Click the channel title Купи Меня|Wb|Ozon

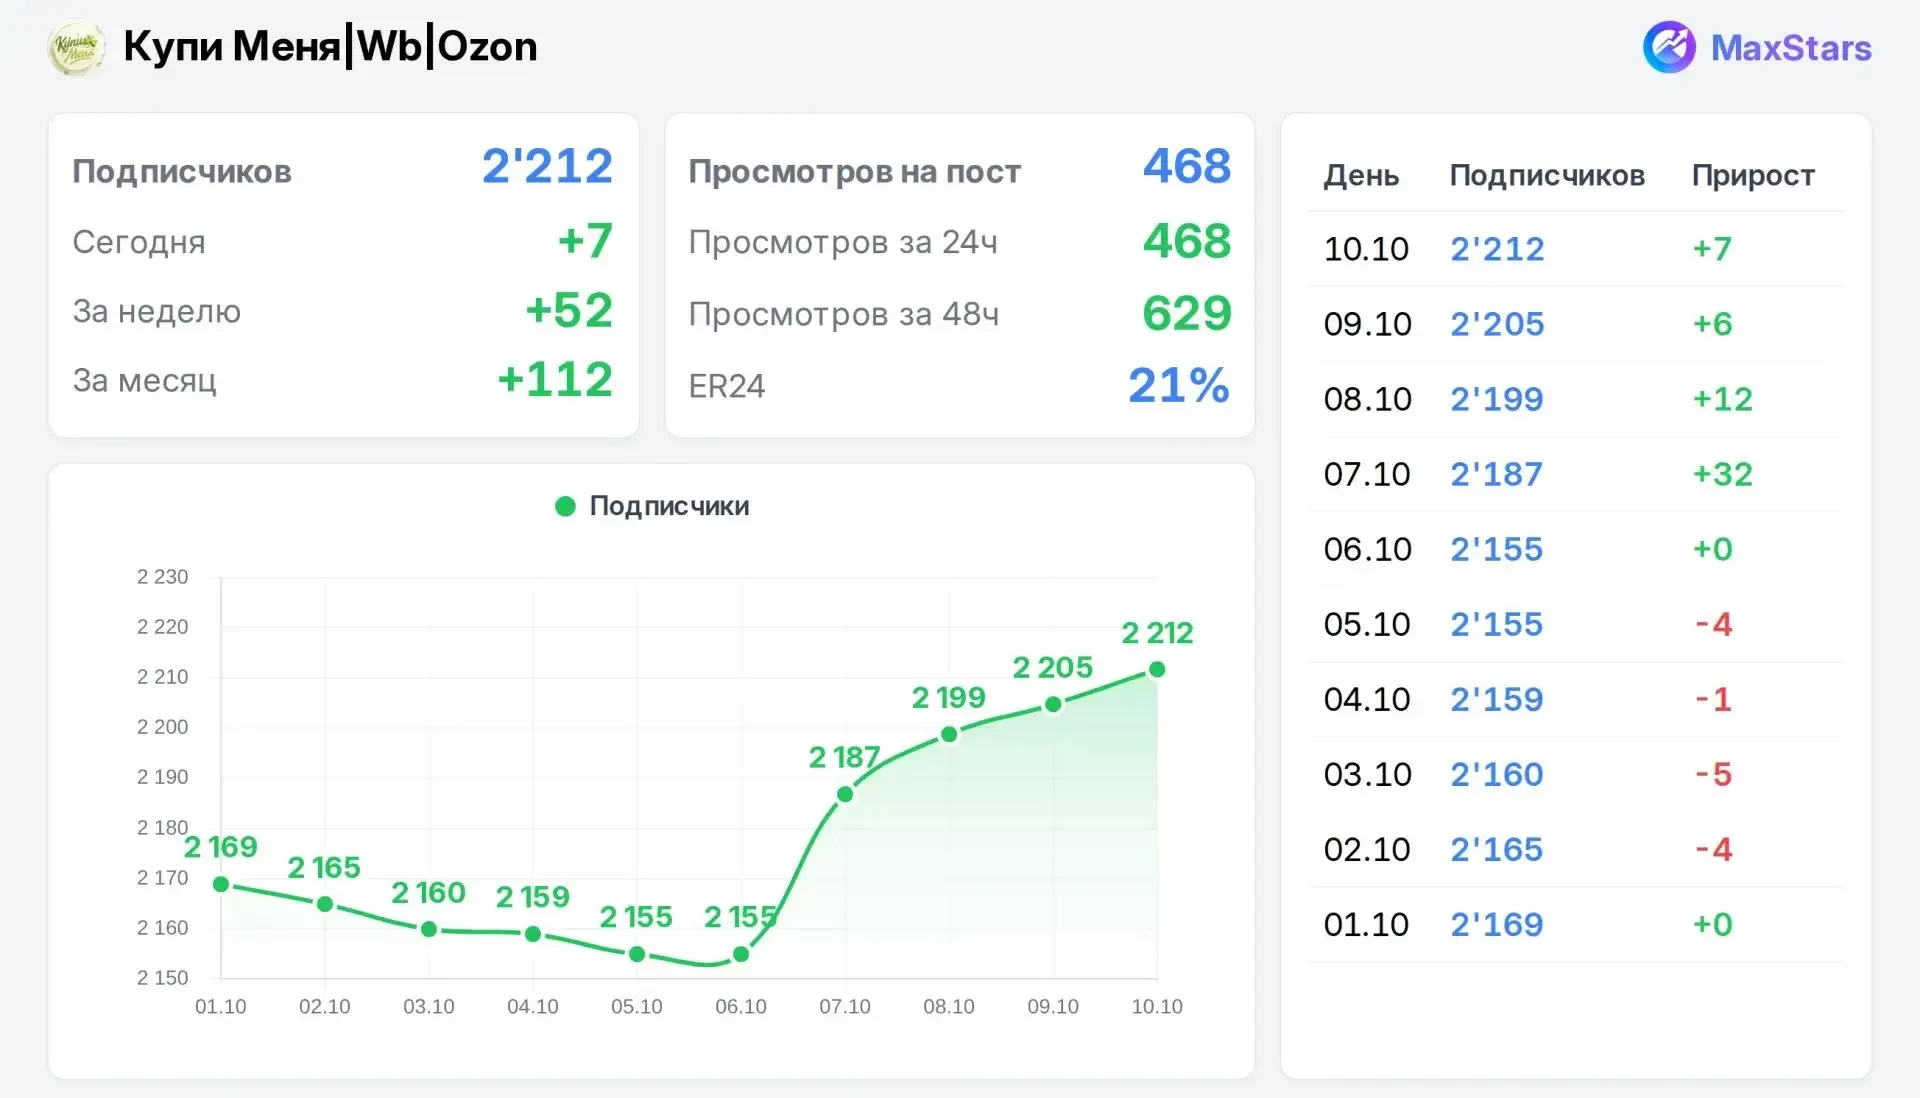(x=330, y=47)
